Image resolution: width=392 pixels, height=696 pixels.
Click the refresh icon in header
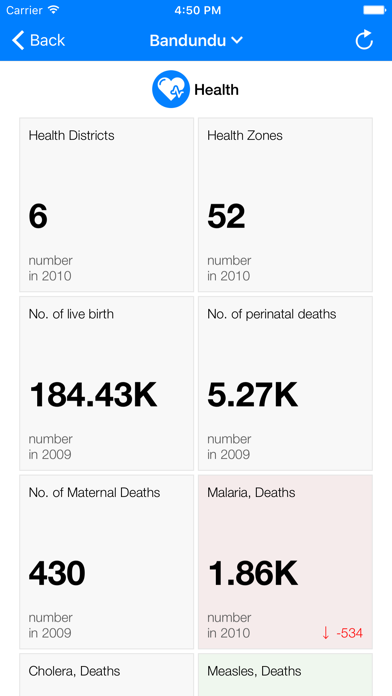click(x=364, y=40)
